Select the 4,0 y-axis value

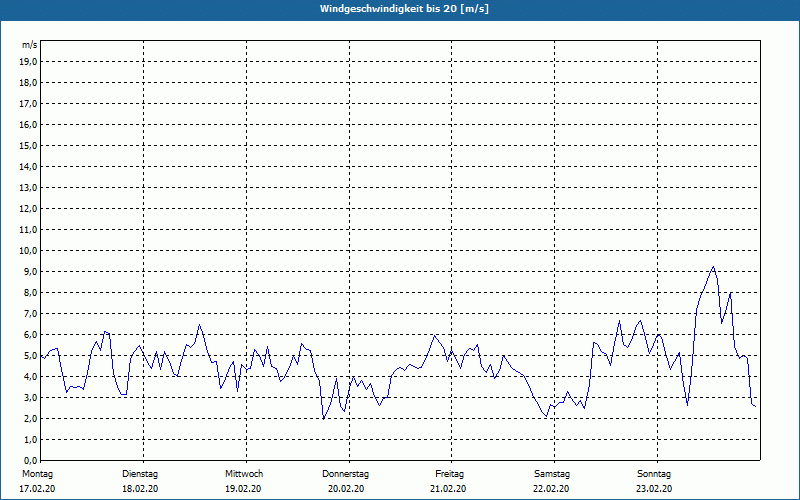(30, 377)
